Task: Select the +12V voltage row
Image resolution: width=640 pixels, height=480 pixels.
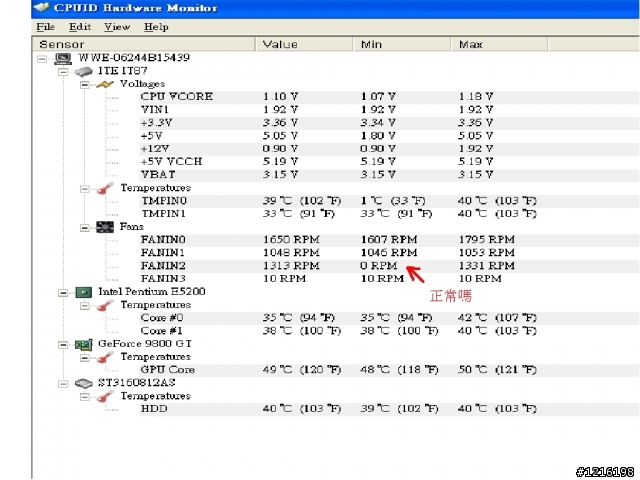Action: (389, 149)
